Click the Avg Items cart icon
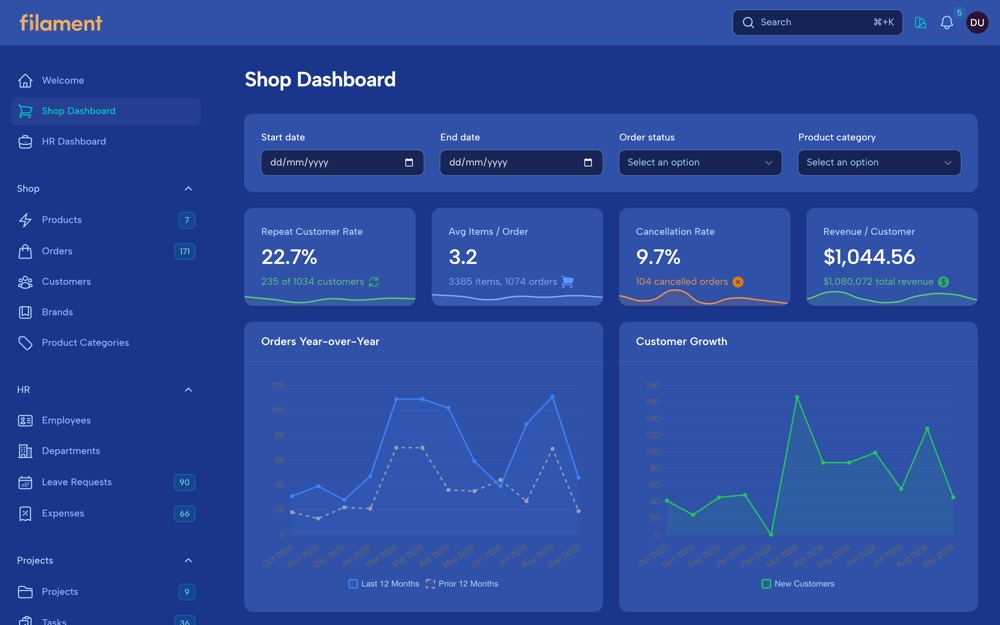 567,282
